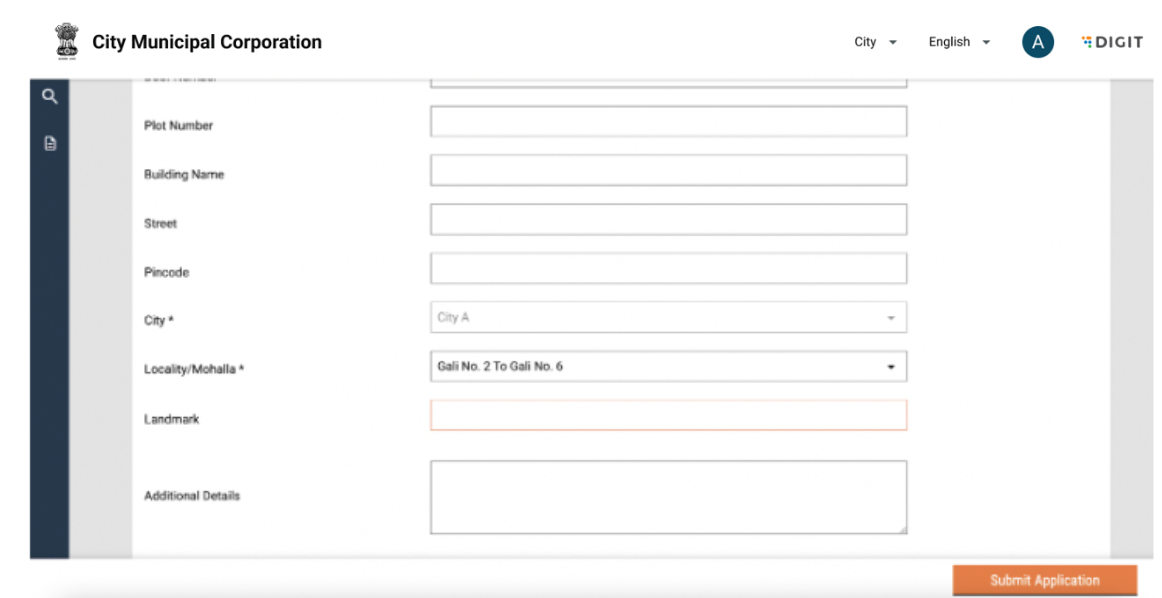This screenshot has width=1162, height=598.
Task: Click the Pincode input field
Action: click(x=668, y=268)
